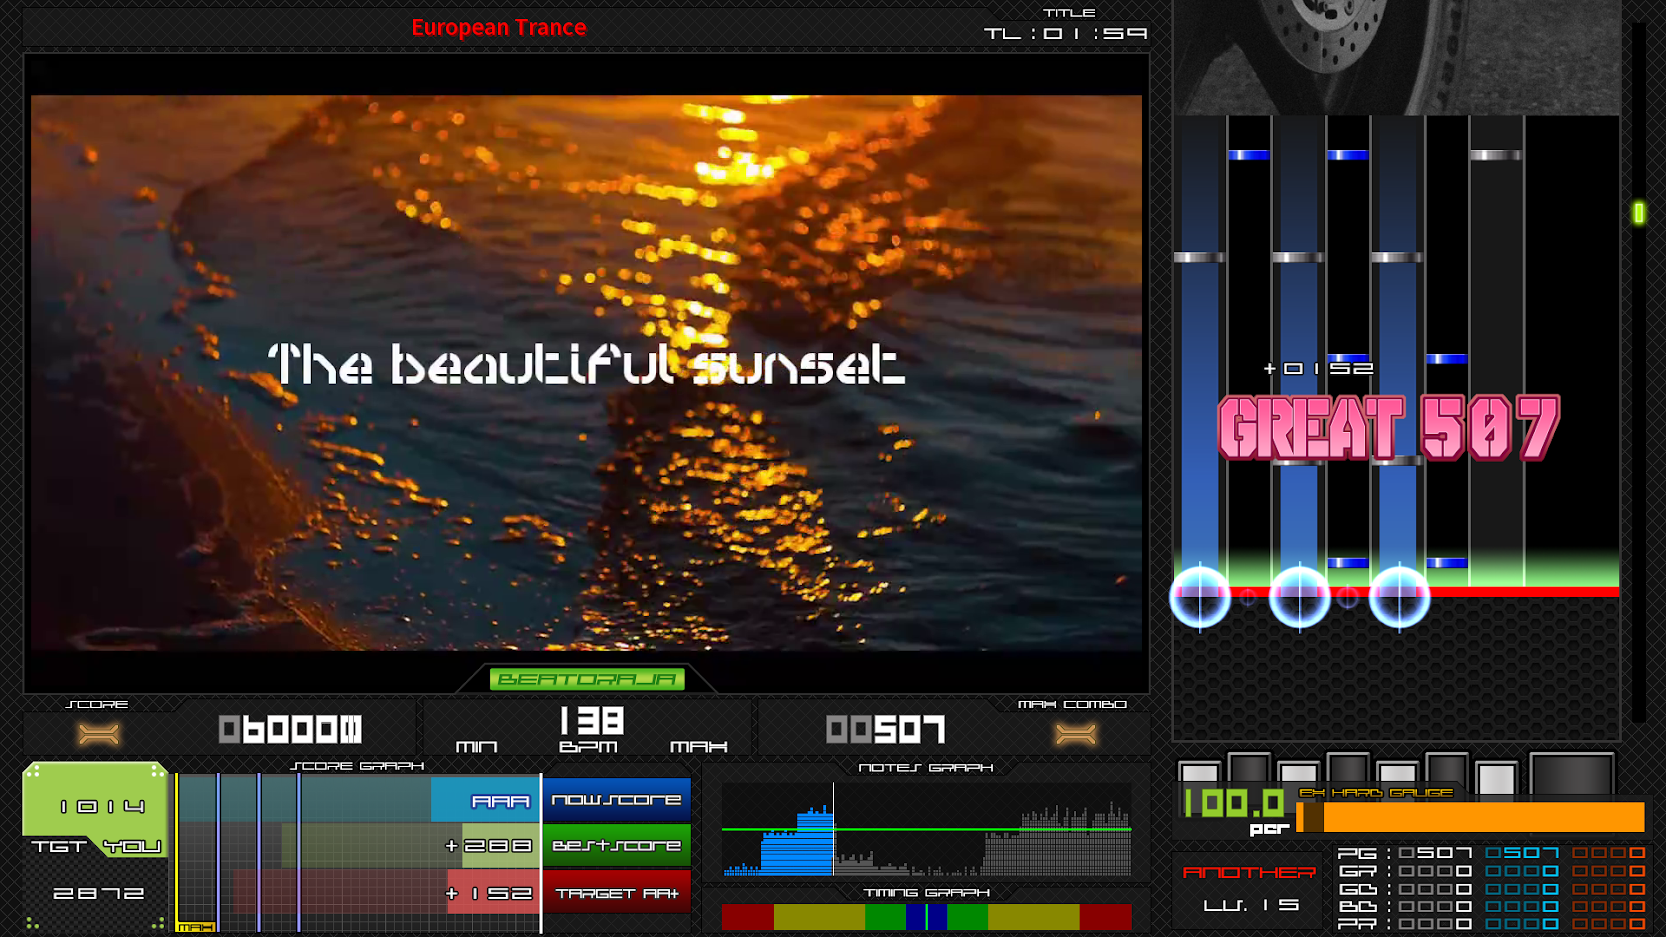Click the lit key 1 indicator below the lanes
Viewport: 1666px width, 937px height.
coord(1199,772)
